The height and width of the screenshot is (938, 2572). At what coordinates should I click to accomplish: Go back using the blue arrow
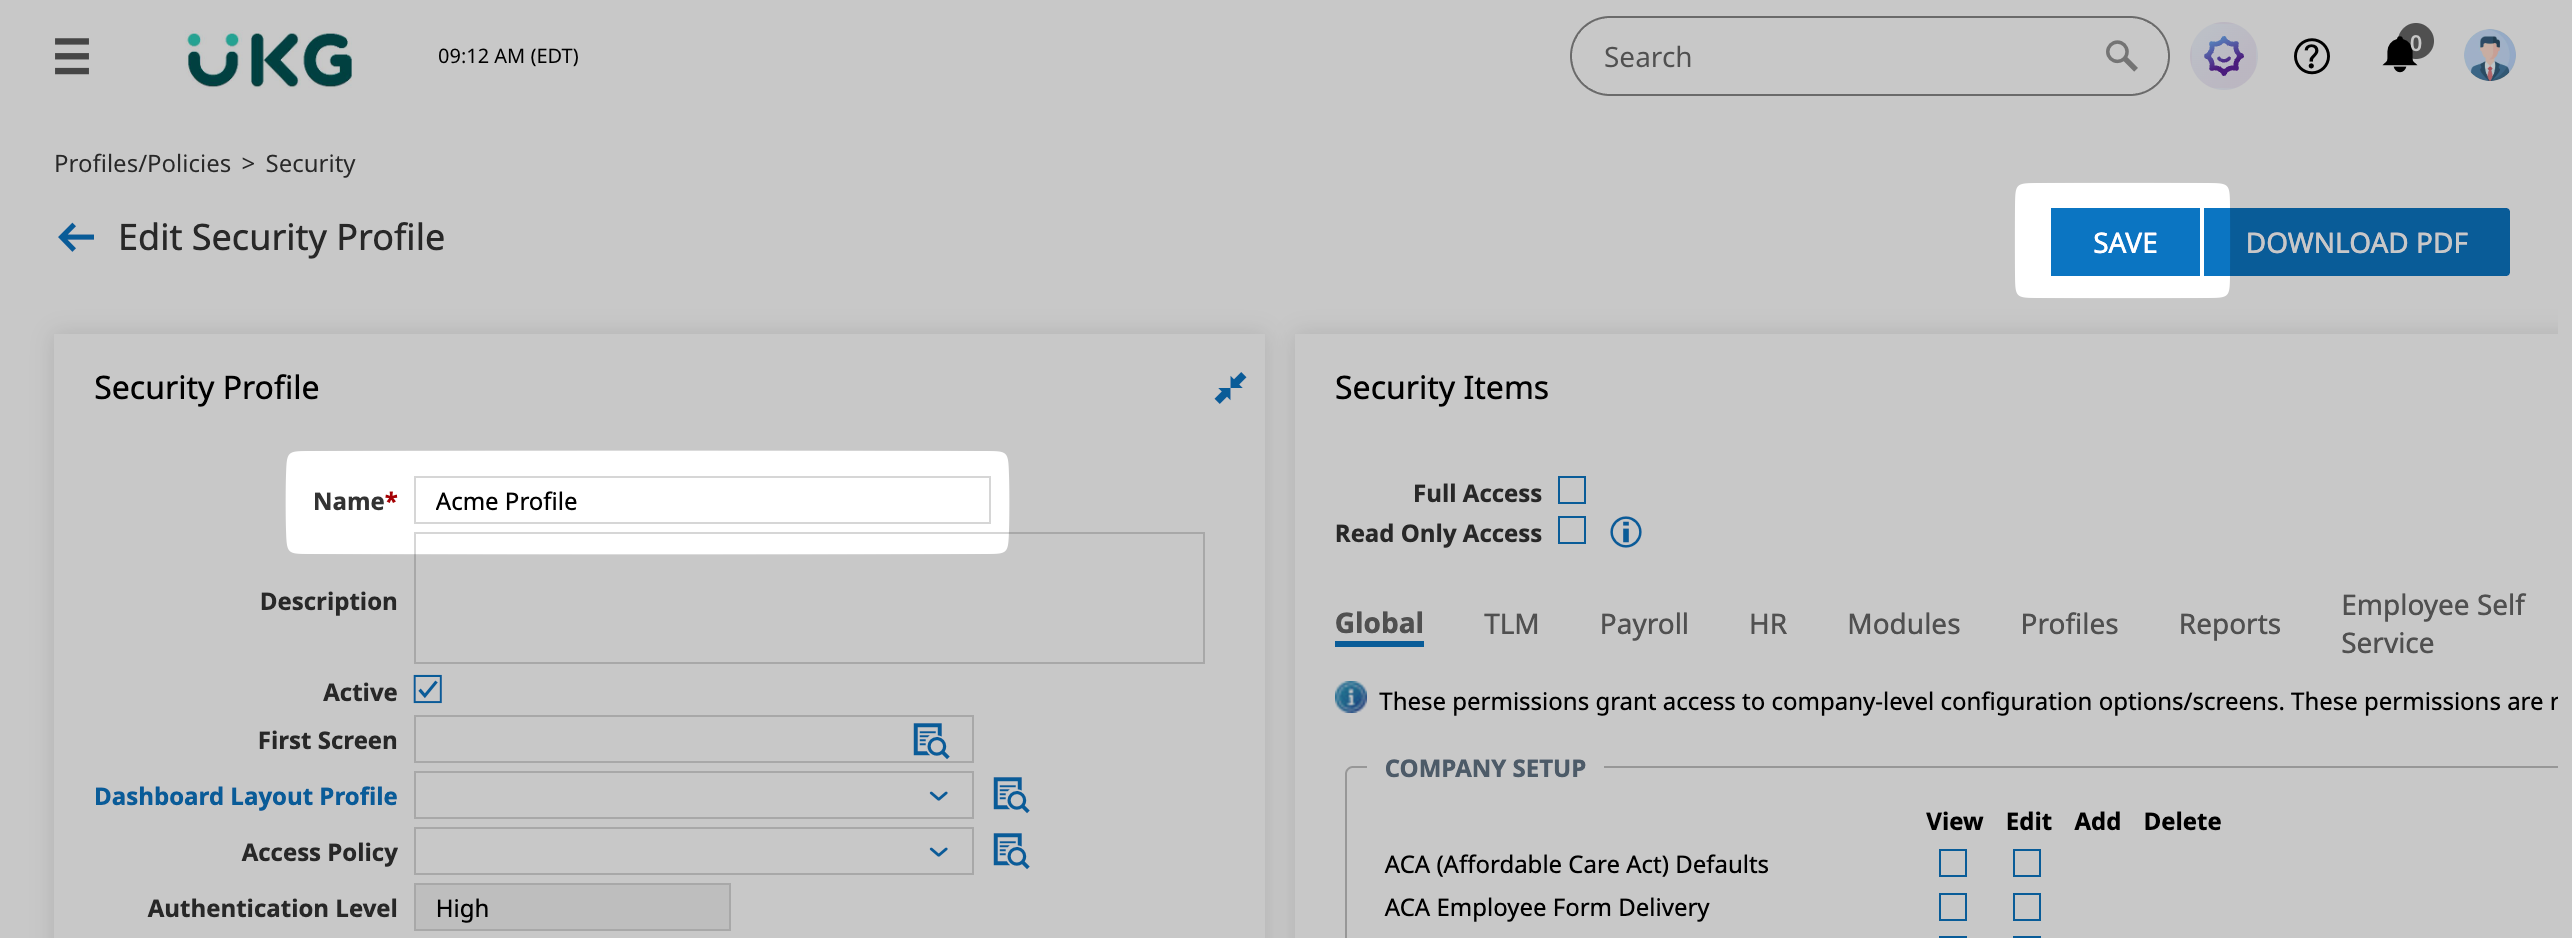pos(76,238)
